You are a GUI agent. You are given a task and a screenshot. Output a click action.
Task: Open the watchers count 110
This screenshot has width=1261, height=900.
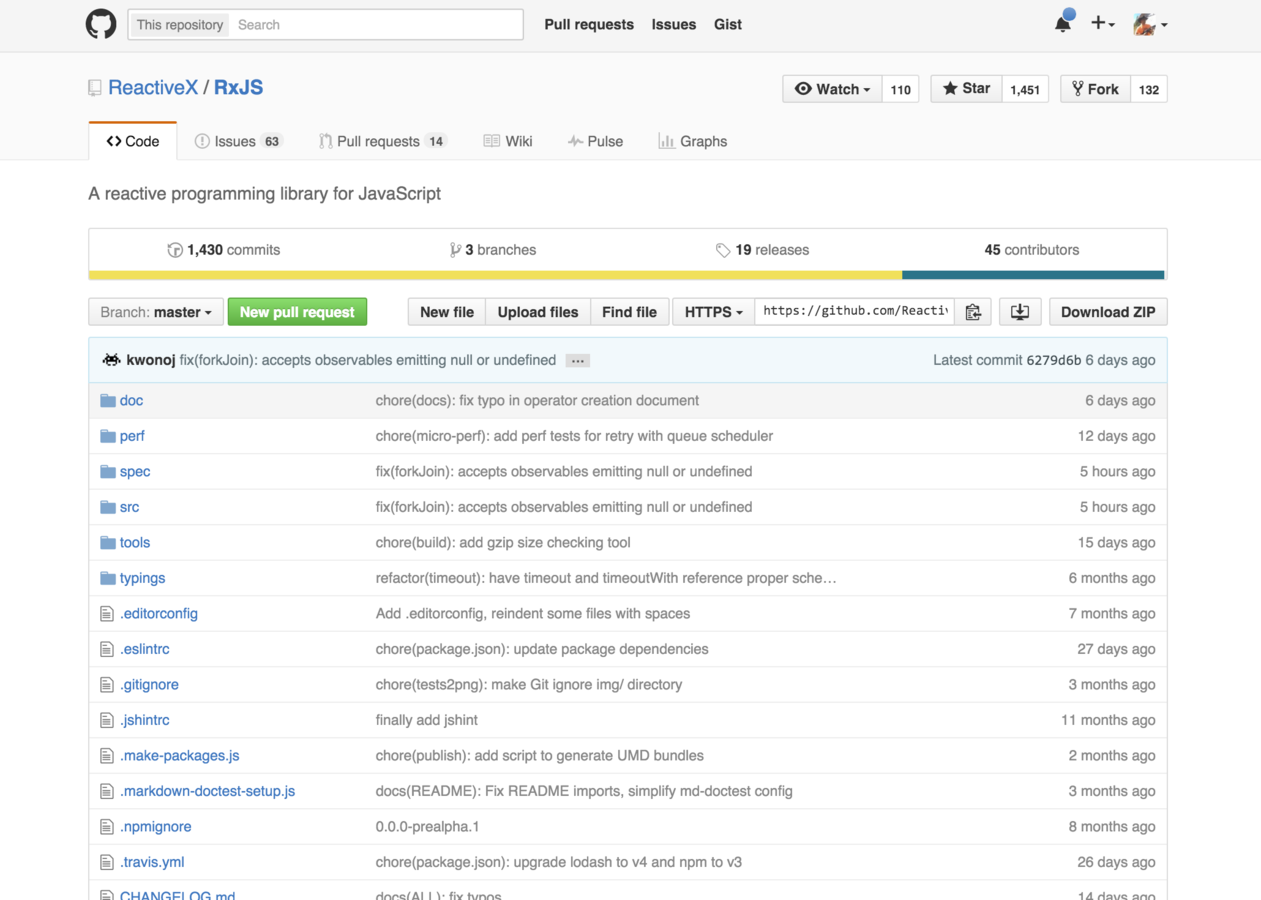click(901, 89)
